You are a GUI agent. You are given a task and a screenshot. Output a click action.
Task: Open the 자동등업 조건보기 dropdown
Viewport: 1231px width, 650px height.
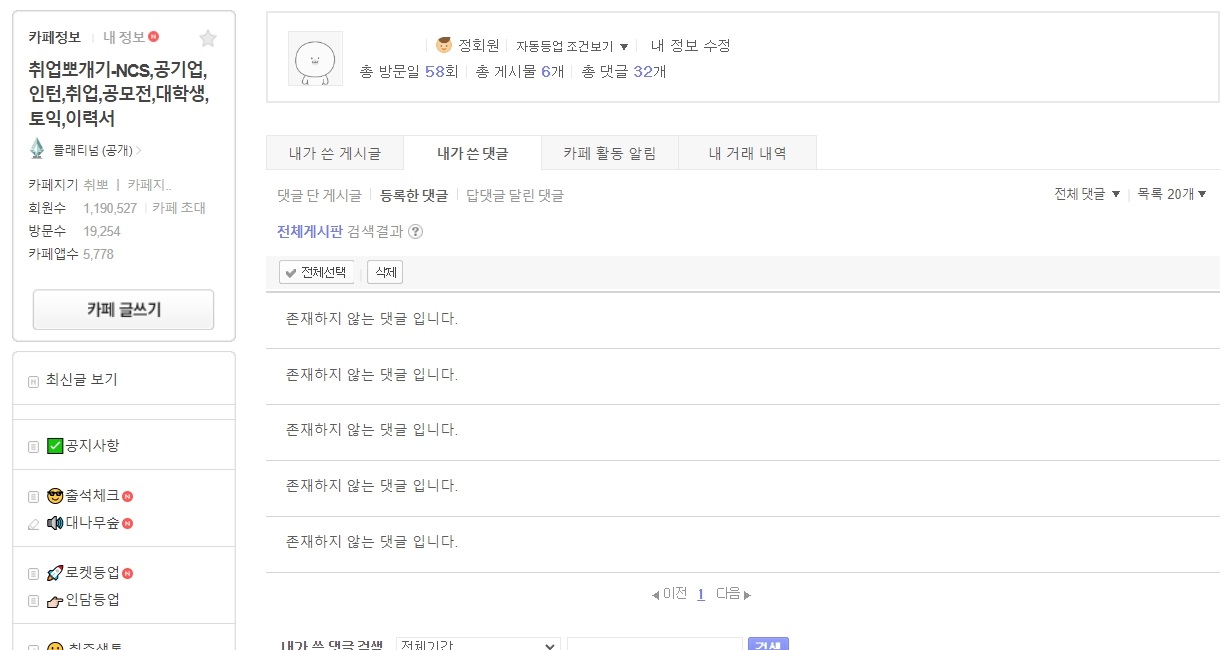(x=571, y=45)
